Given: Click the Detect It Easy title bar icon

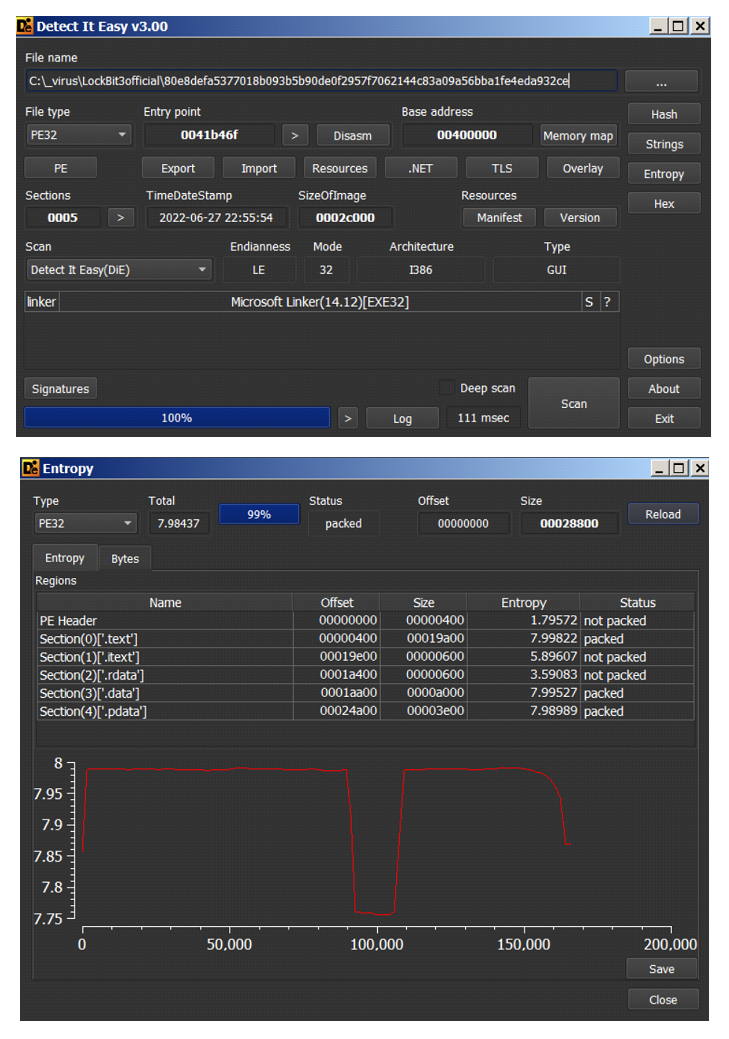Looking at the screenshot, I should click(x=26, y=26).
